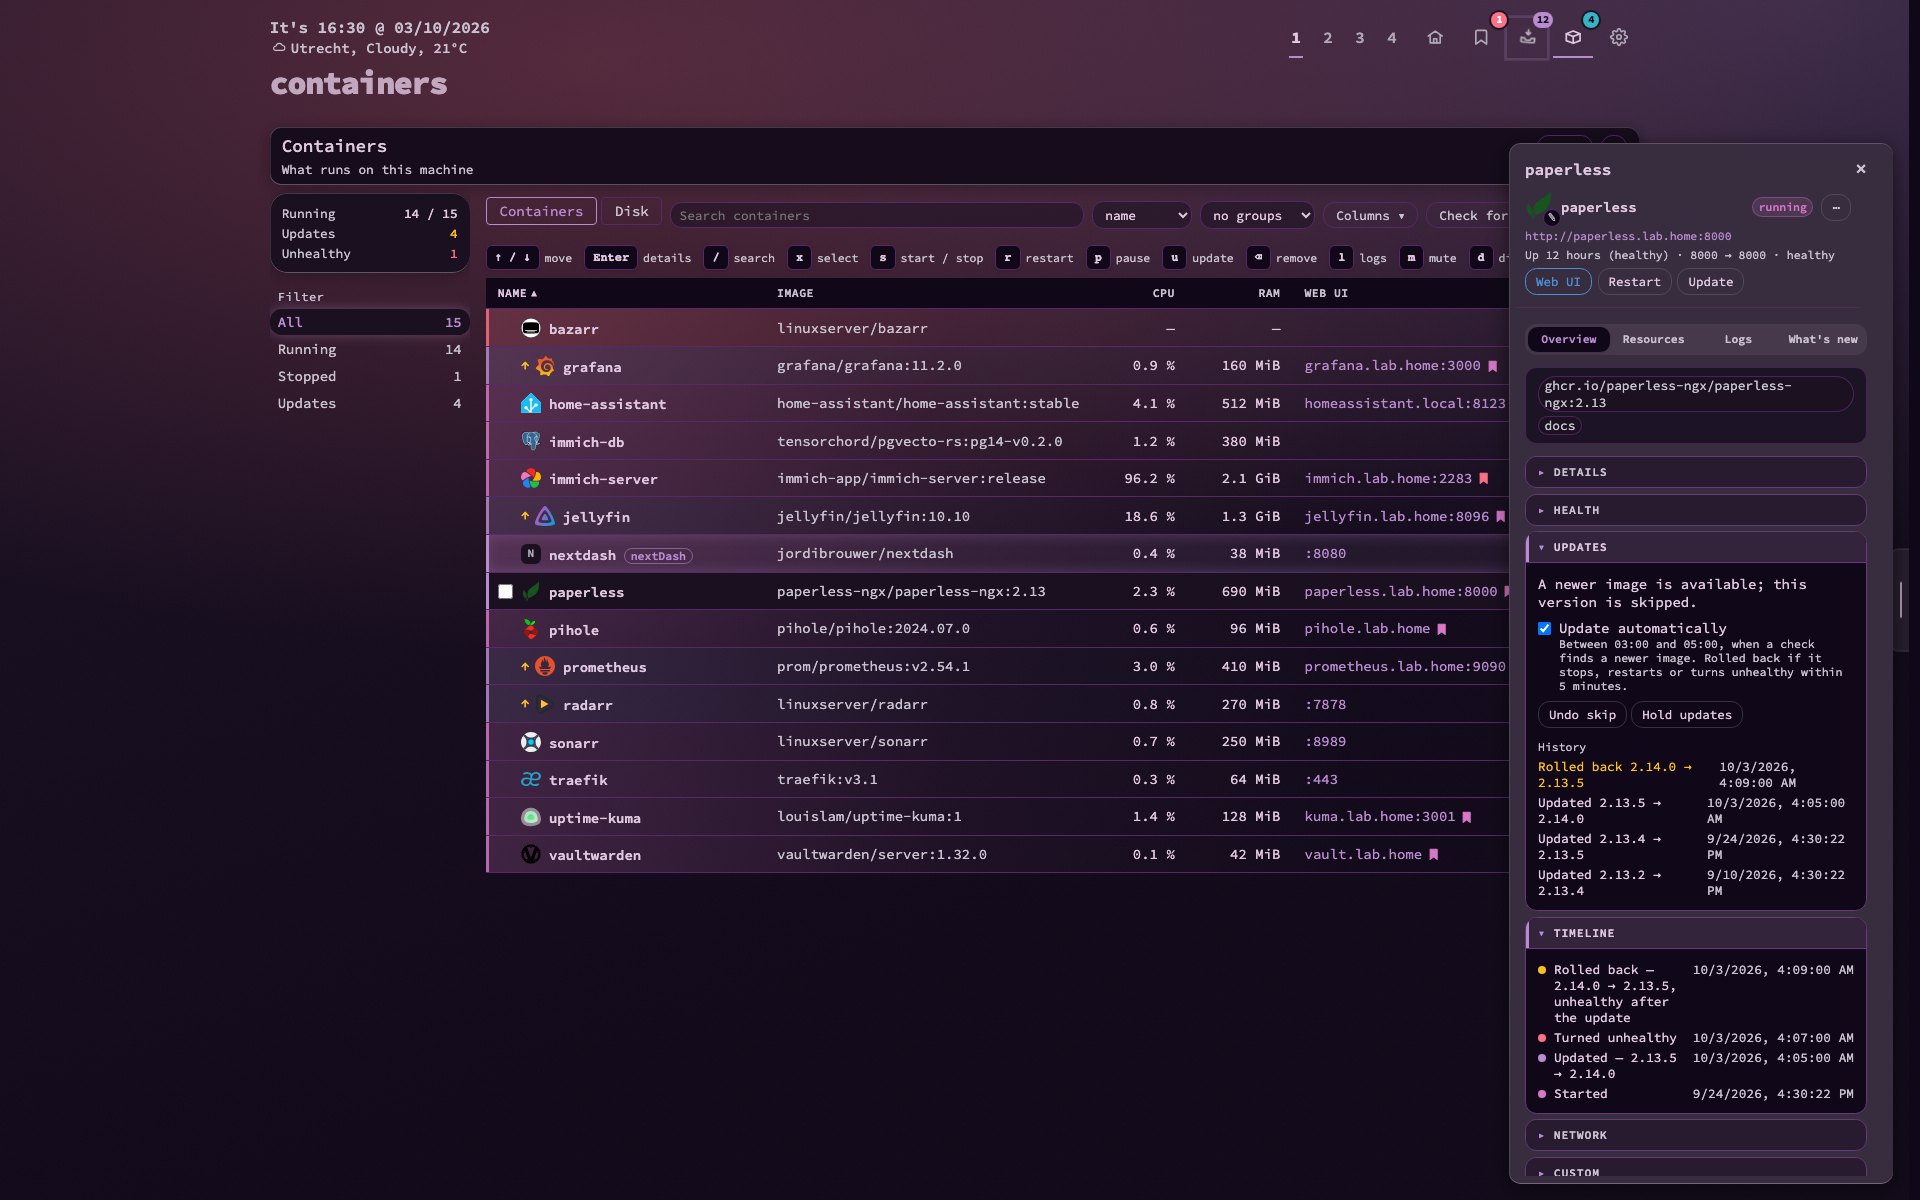1920x1200 pixels.
Task: Open the name sort dropdown
Action: pyautogui.click(x=1142, y=216)
